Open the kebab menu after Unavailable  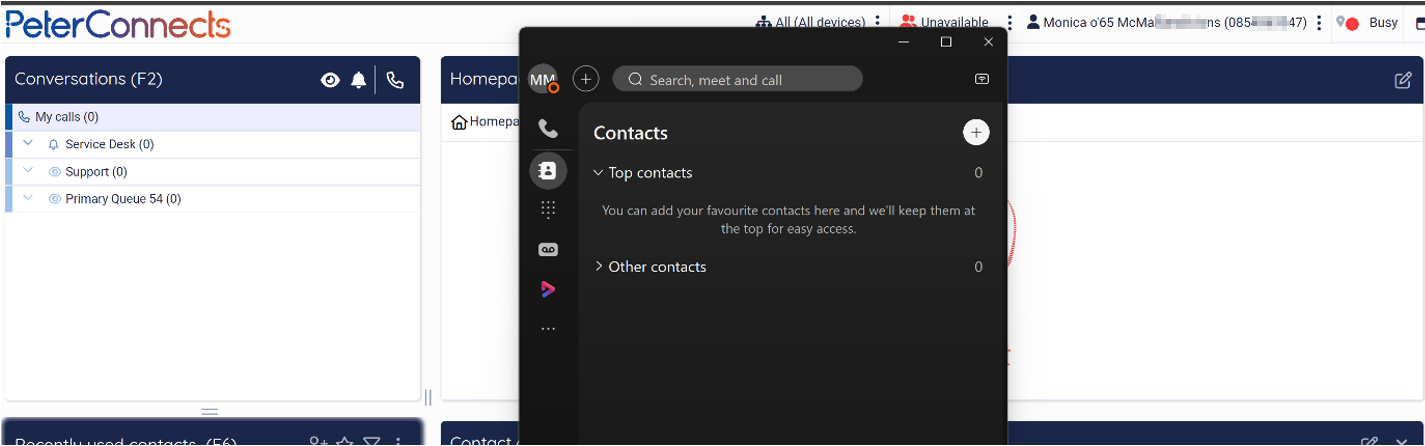point(1010,22)
